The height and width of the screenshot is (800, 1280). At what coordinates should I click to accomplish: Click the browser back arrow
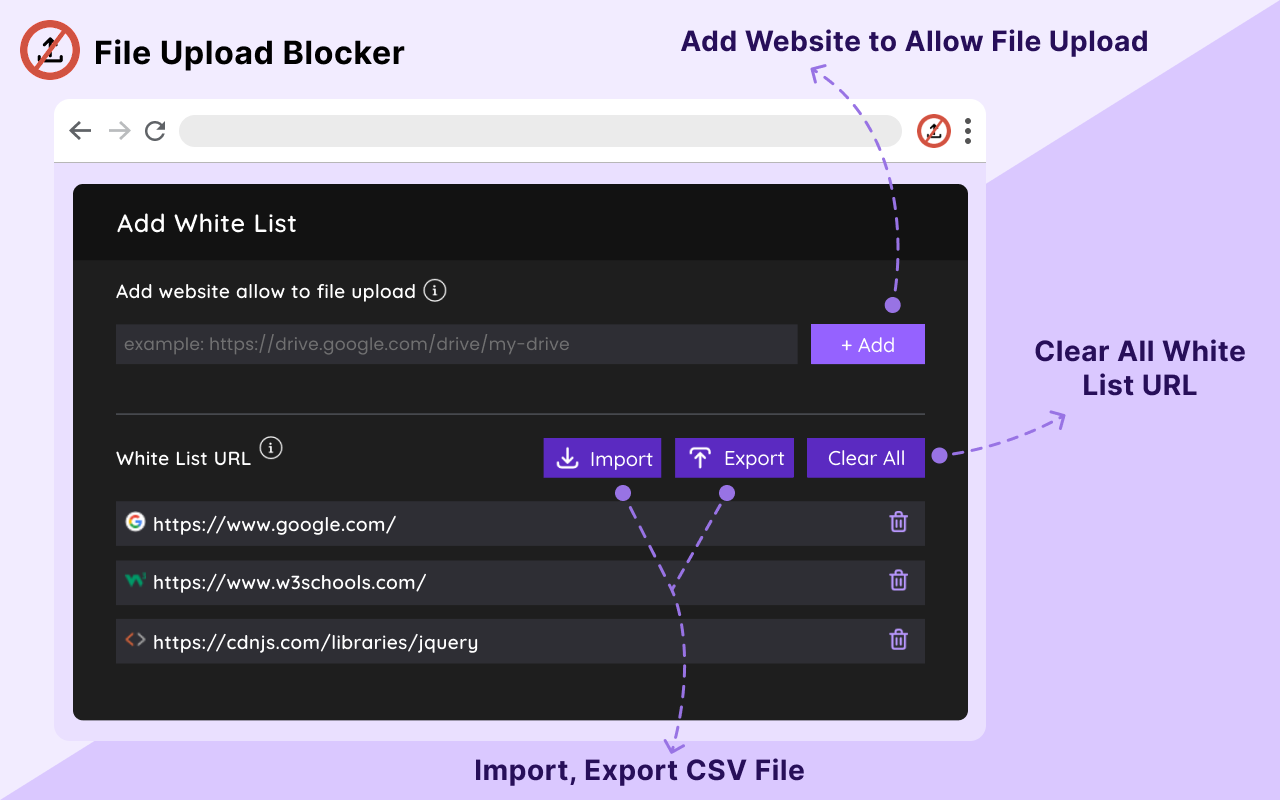click(x=81, y=131)
